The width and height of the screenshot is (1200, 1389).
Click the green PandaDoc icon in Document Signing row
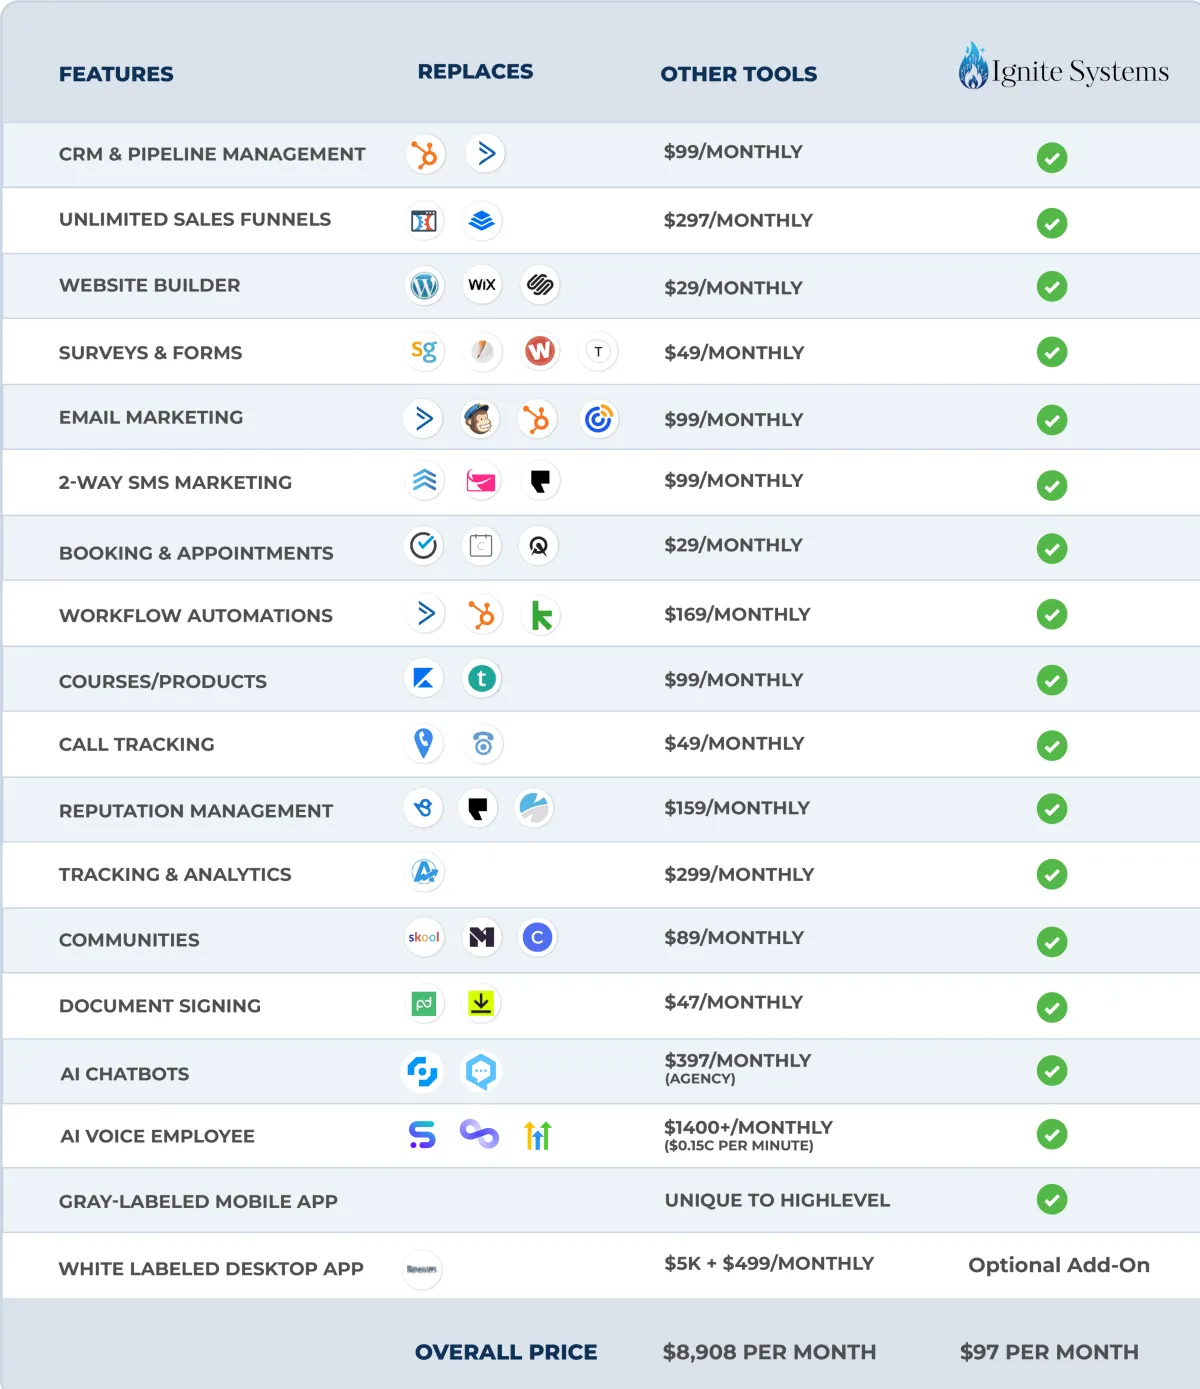(x=424, y=1003)
